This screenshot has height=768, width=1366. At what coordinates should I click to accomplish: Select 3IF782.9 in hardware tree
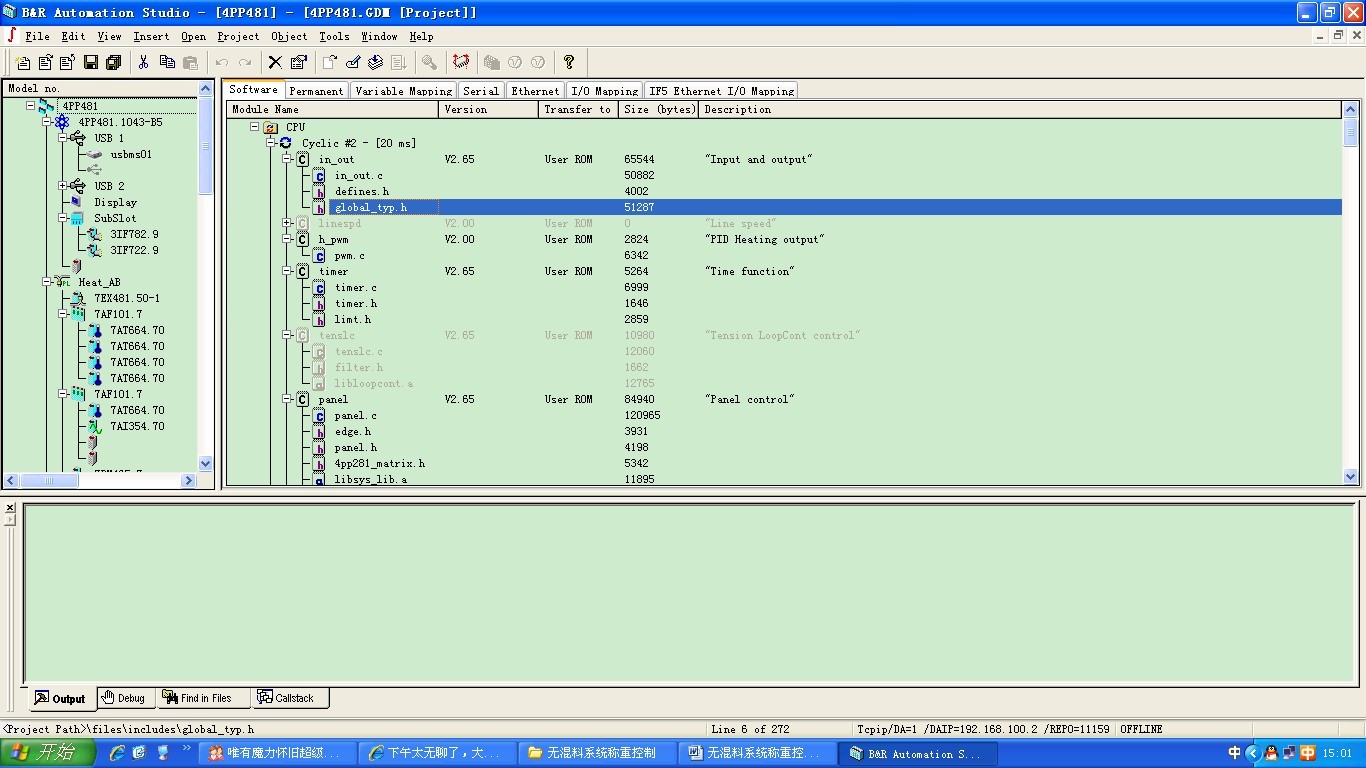coord(134,234)
